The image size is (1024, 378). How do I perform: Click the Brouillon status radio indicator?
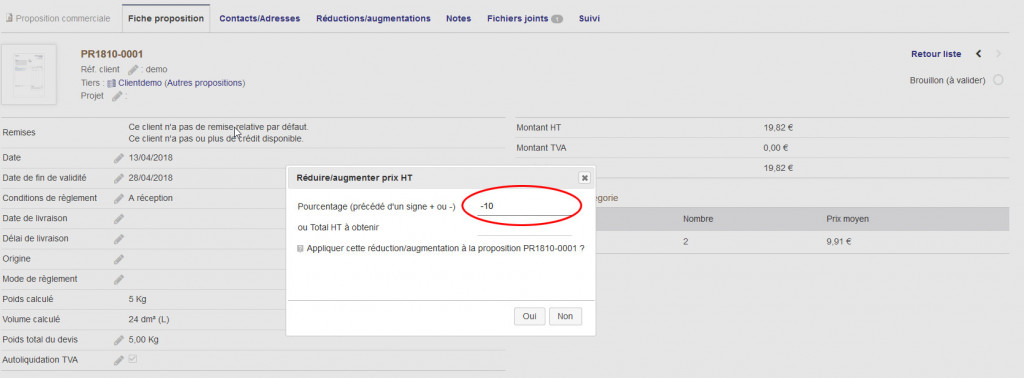(x=998, y=80)
